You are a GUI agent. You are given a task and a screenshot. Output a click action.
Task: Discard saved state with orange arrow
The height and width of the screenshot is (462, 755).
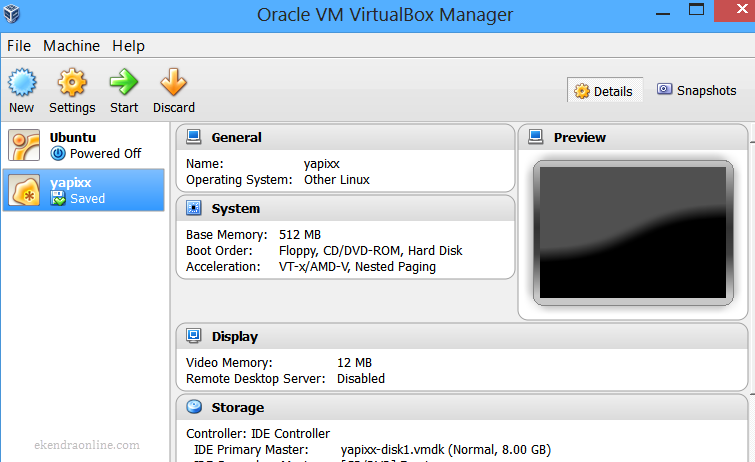pos(173,82)
